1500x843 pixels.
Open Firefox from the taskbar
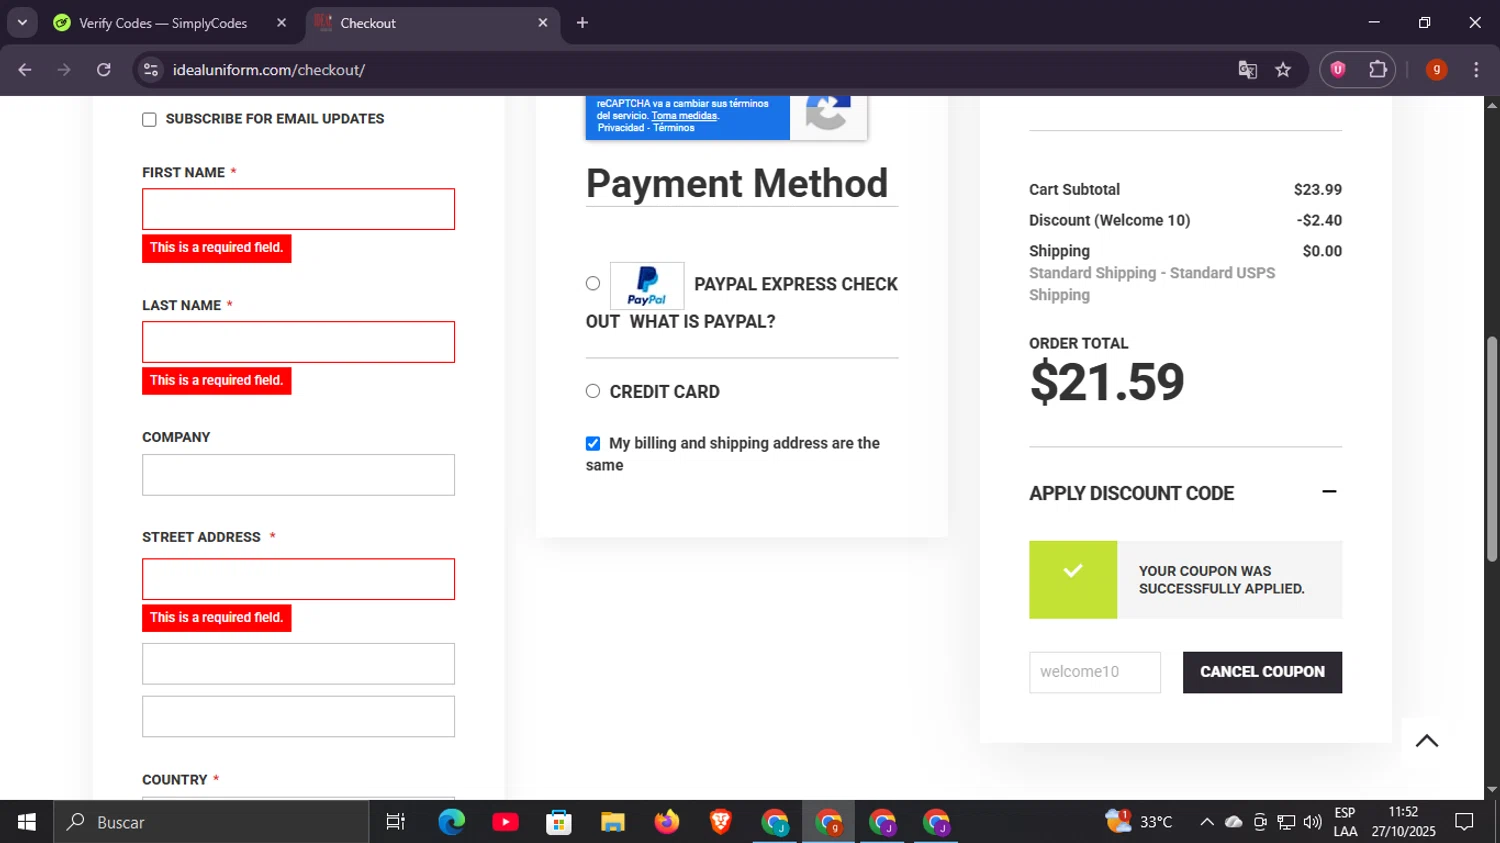click(x=667, y=822)
